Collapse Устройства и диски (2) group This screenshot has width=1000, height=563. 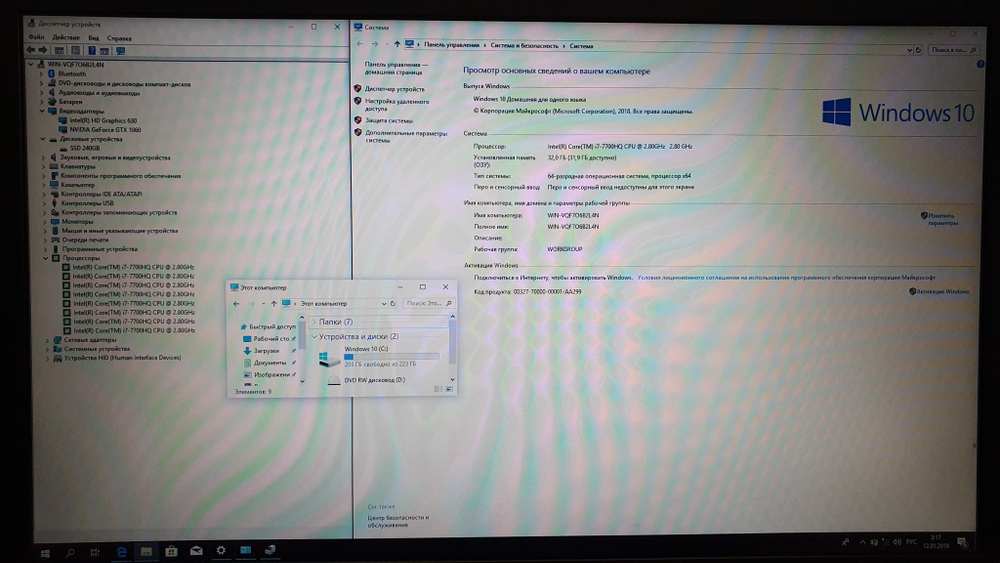(x=314, y=336)
